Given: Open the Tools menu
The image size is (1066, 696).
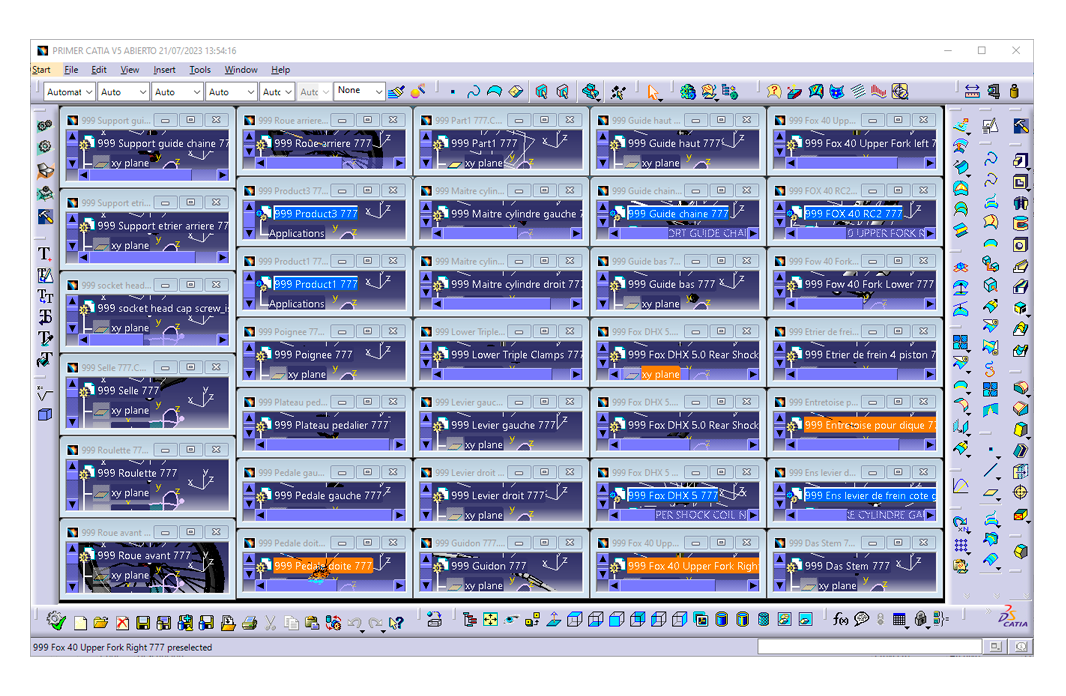Looking at the screenshot, I should 200,70.
